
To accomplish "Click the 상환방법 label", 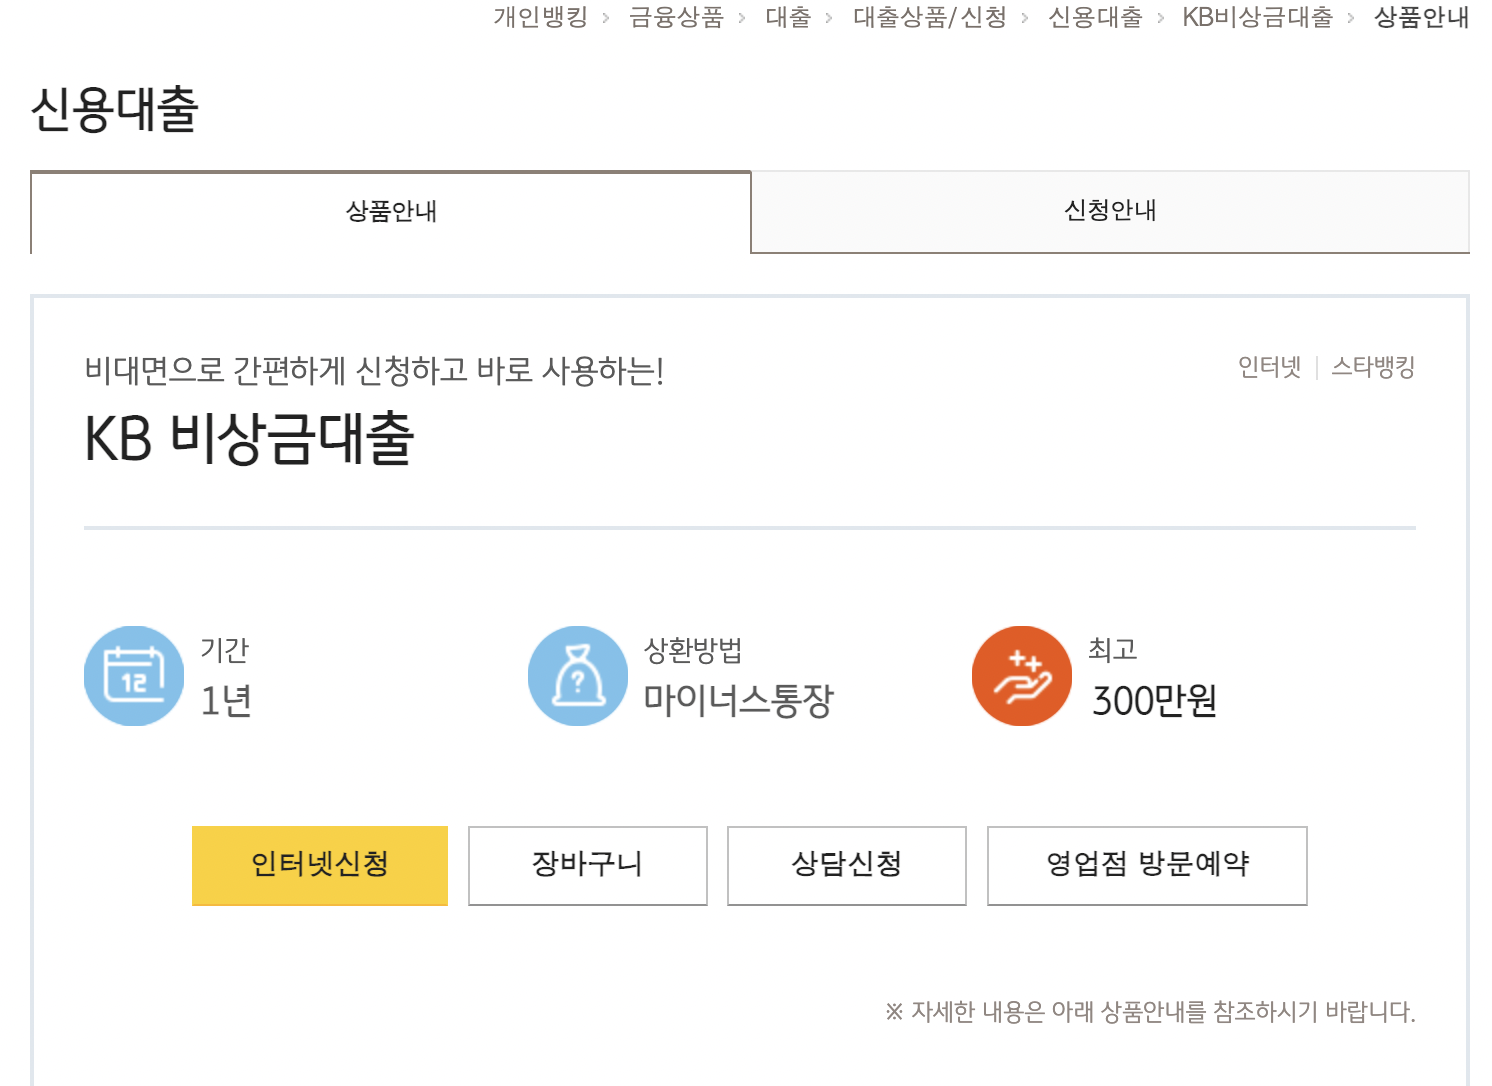I will (693, 650).
